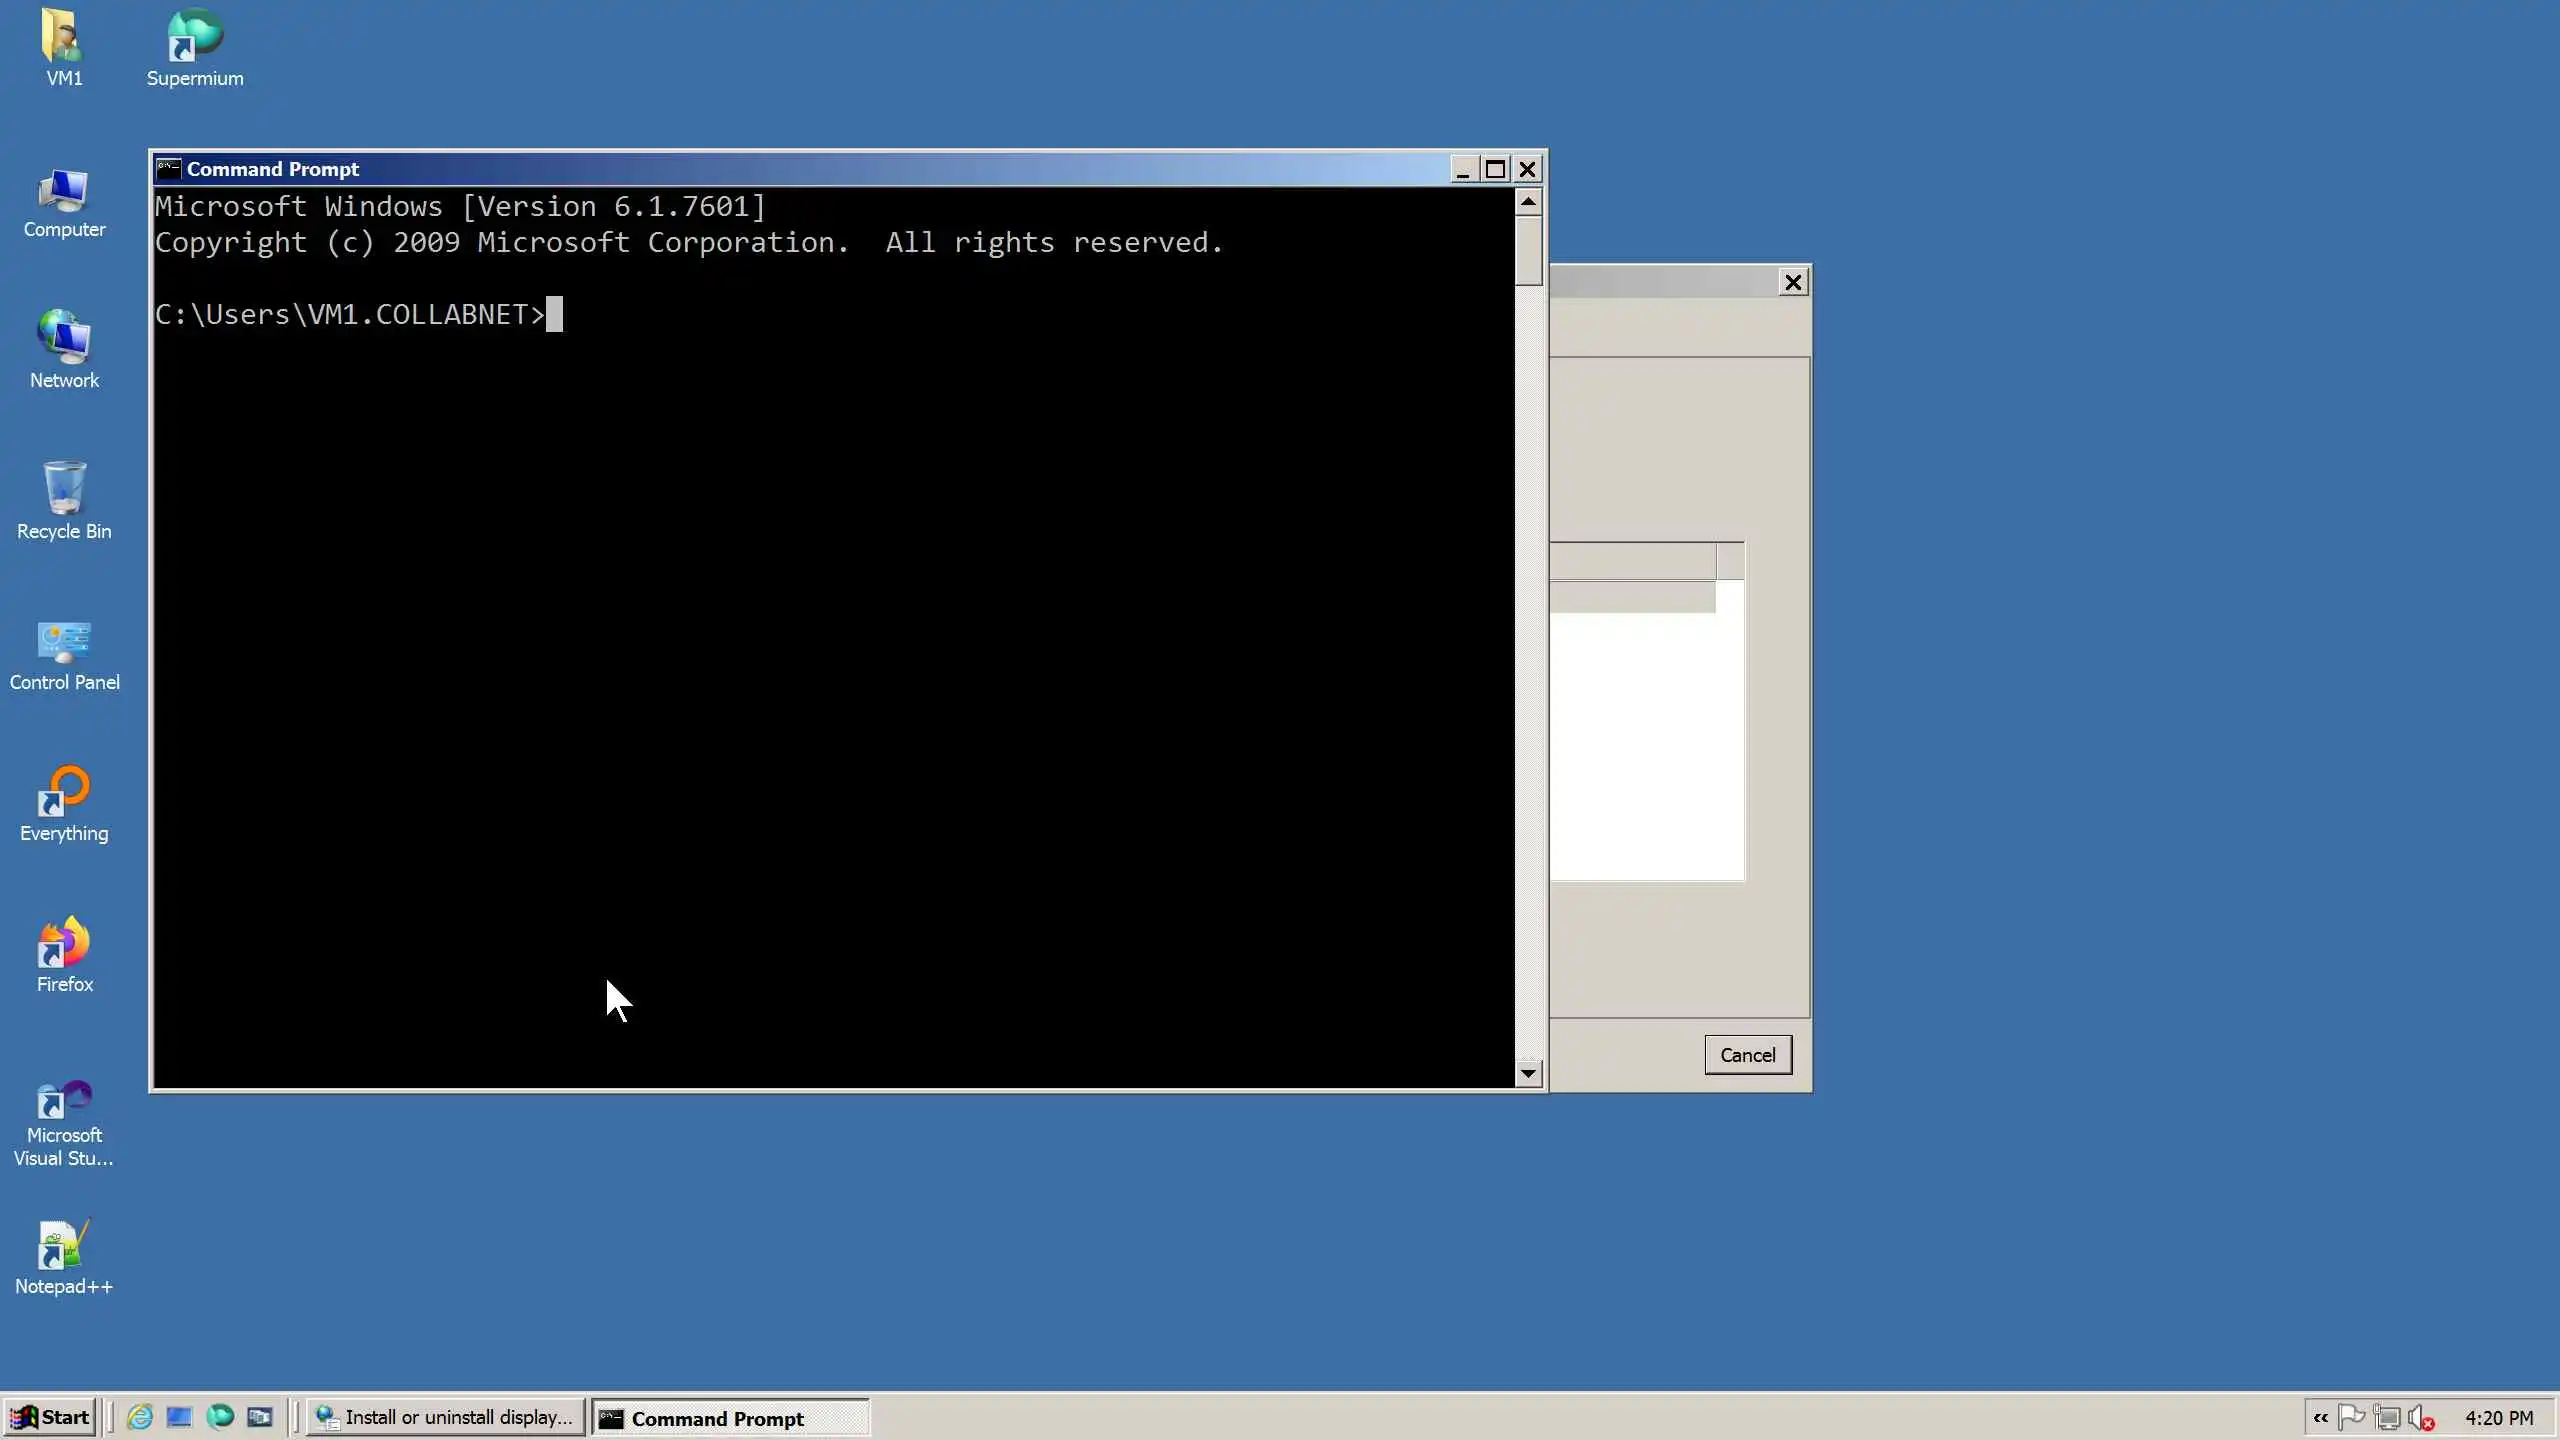
Task: Click the taskbar clock showing 4:20 PM
Action: pos(2498,1418)
